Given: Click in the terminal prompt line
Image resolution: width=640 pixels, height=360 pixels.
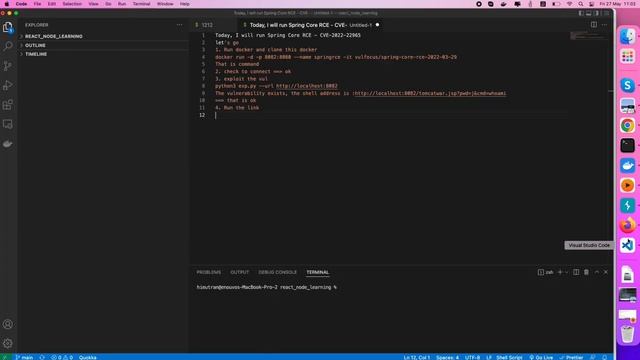Looking at the screenshot, I should click(267, 287).
